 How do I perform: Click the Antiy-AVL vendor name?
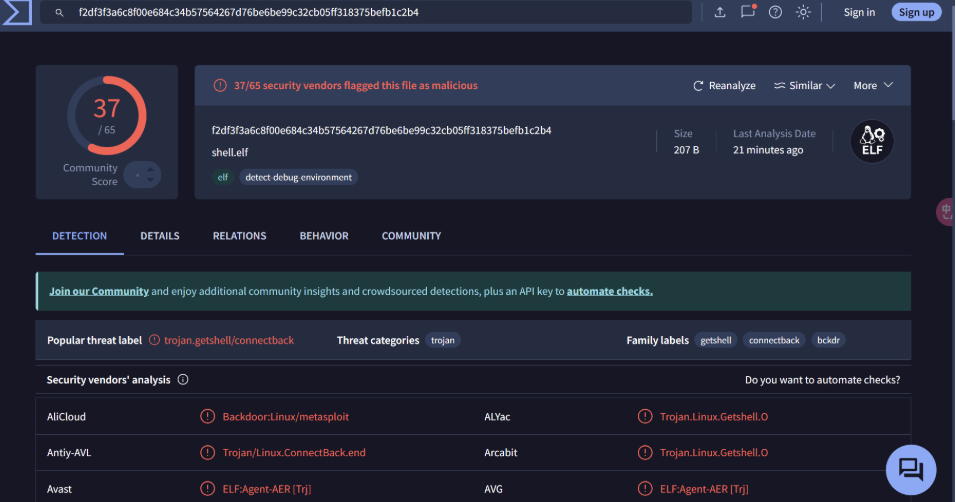(x=69, y=453)
